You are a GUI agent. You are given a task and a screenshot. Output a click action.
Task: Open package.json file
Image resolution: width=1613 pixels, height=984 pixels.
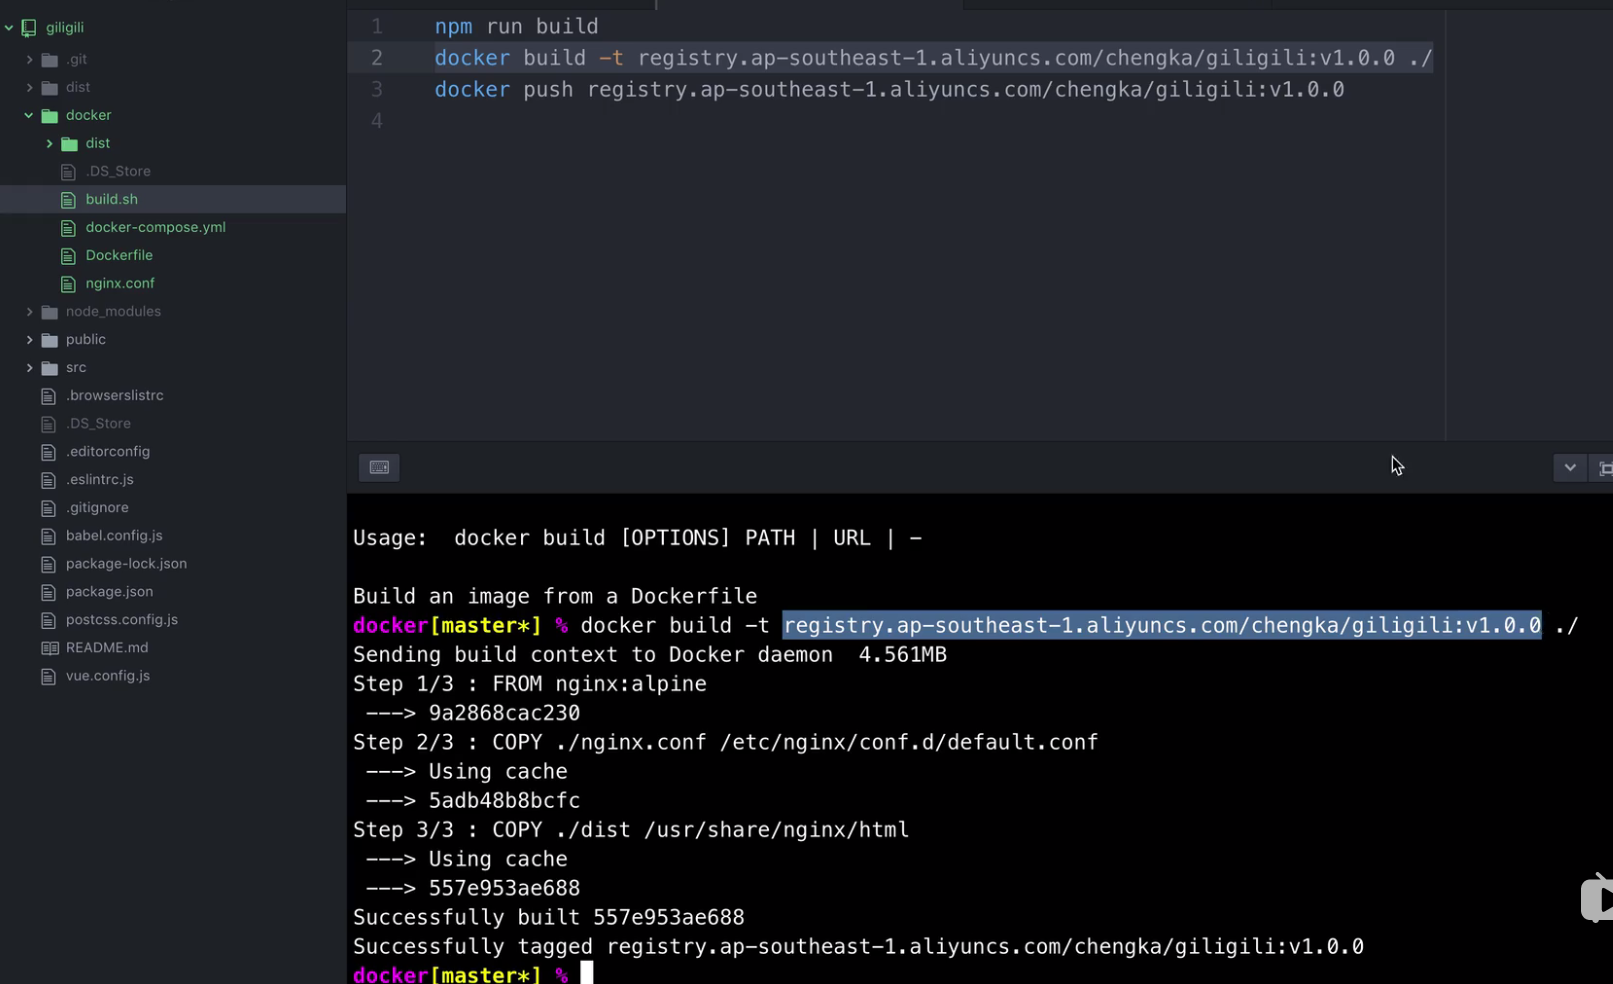click(109, 591)
